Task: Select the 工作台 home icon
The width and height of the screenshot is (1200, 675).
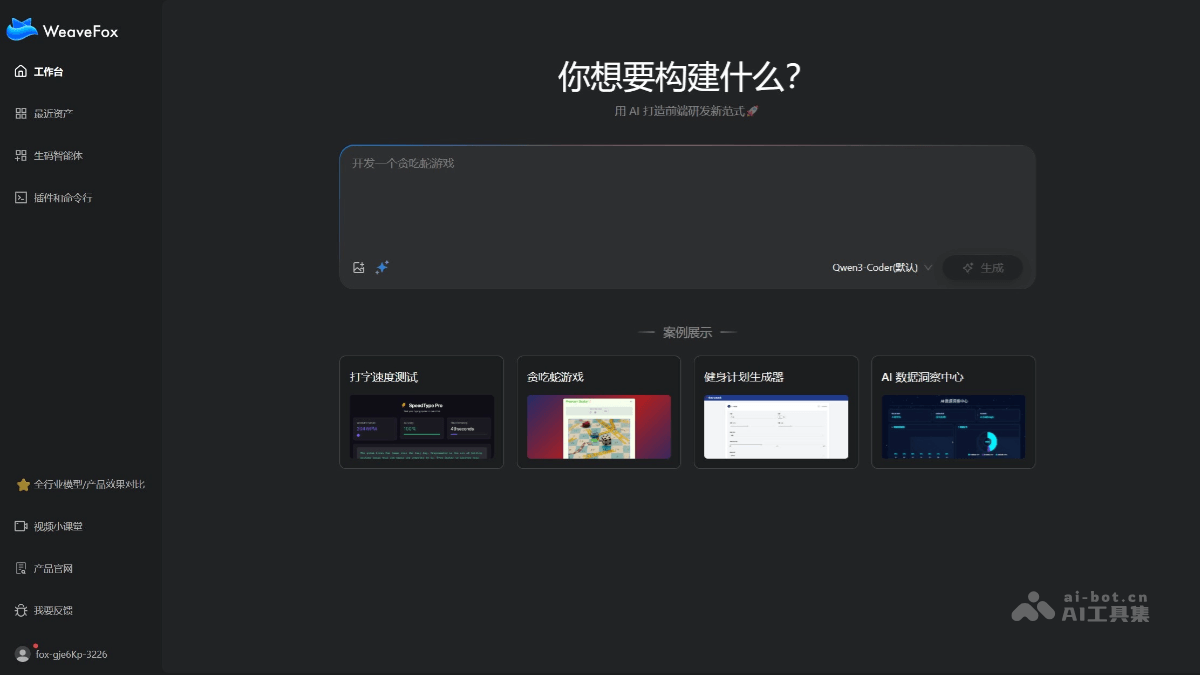Action: [21, 71]
